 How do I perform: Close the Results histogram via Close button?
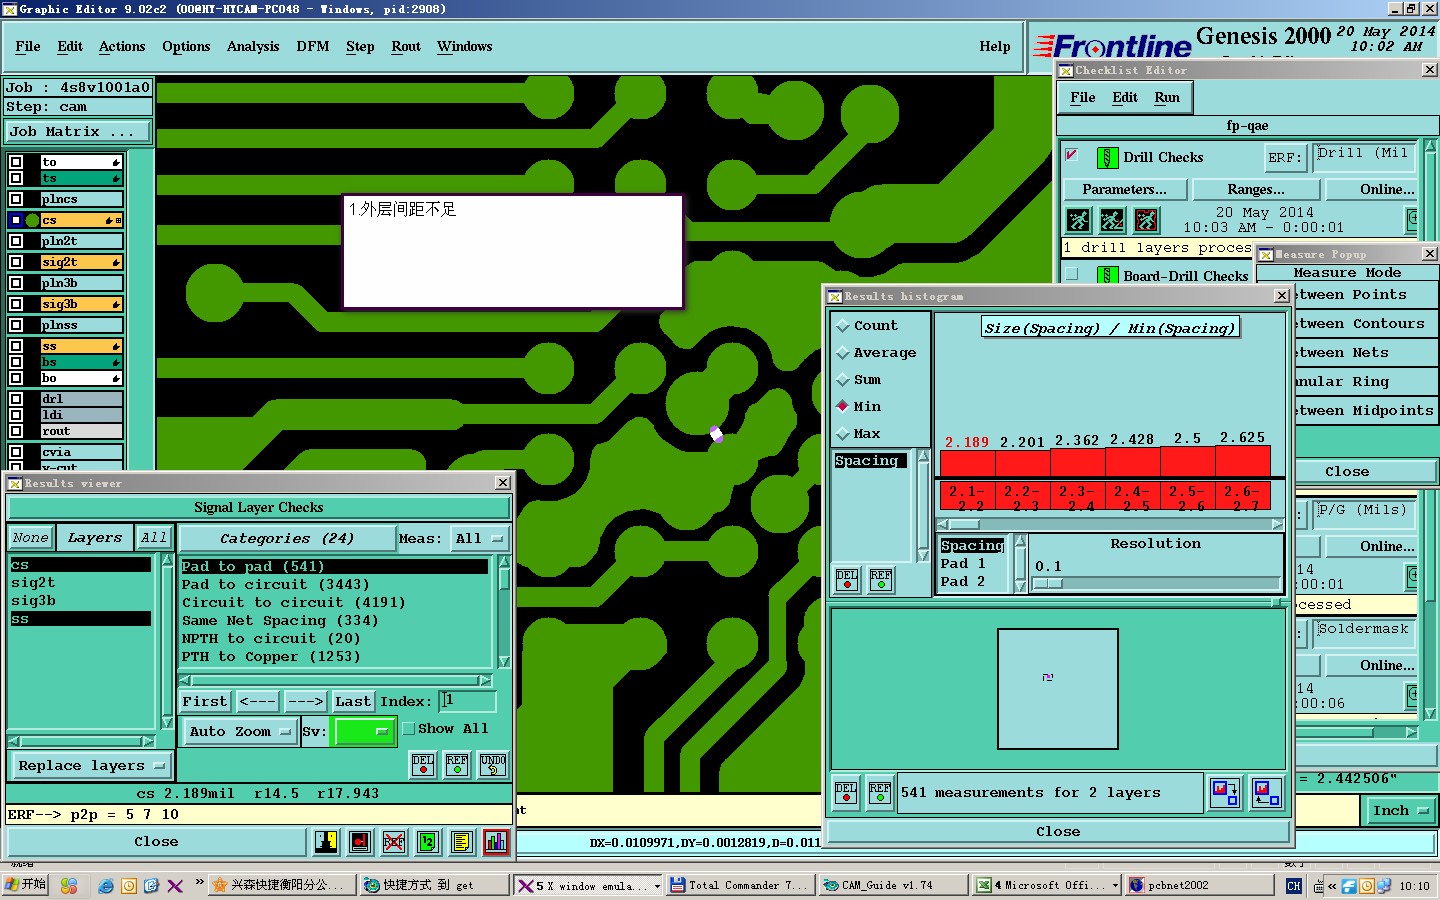click(1058, 832)
